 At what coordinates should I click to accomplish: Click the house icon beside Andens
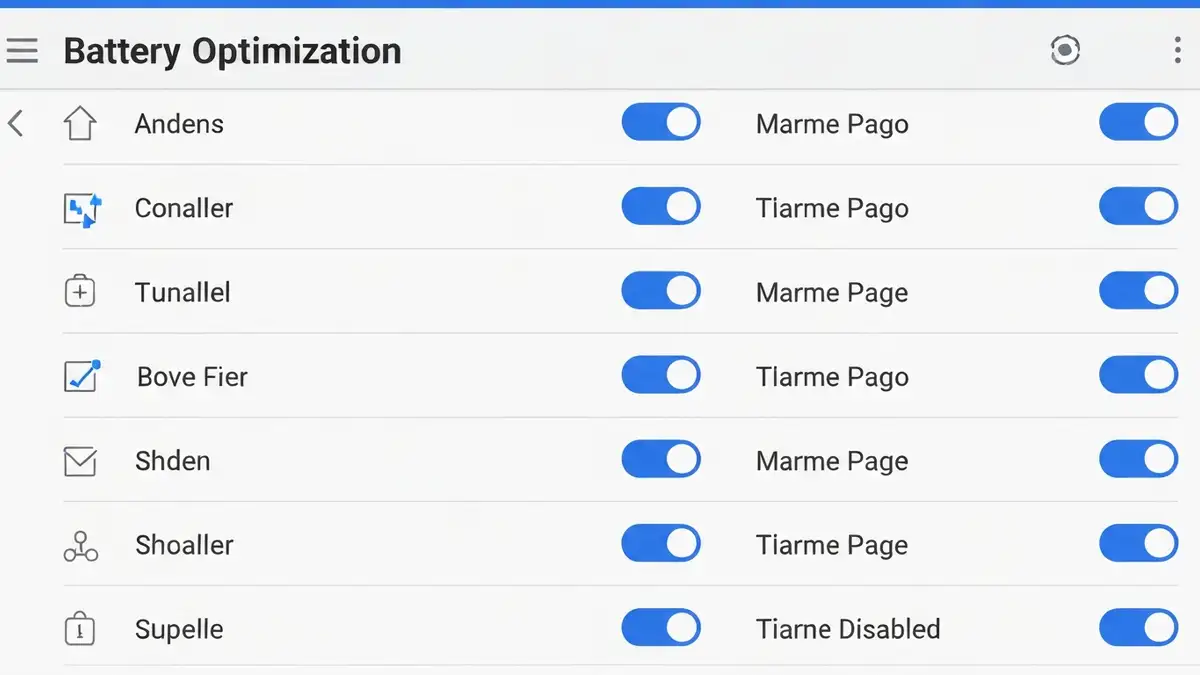click(80, 124)
